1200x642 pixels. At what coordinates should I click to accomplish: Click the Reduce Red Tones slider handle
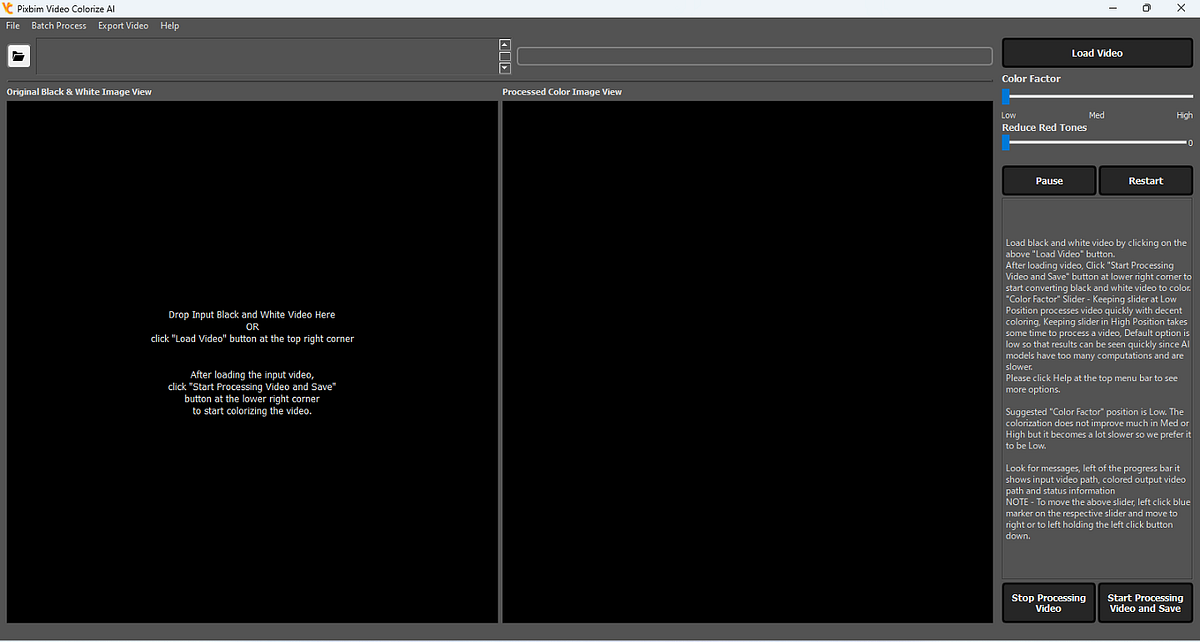1006,143
